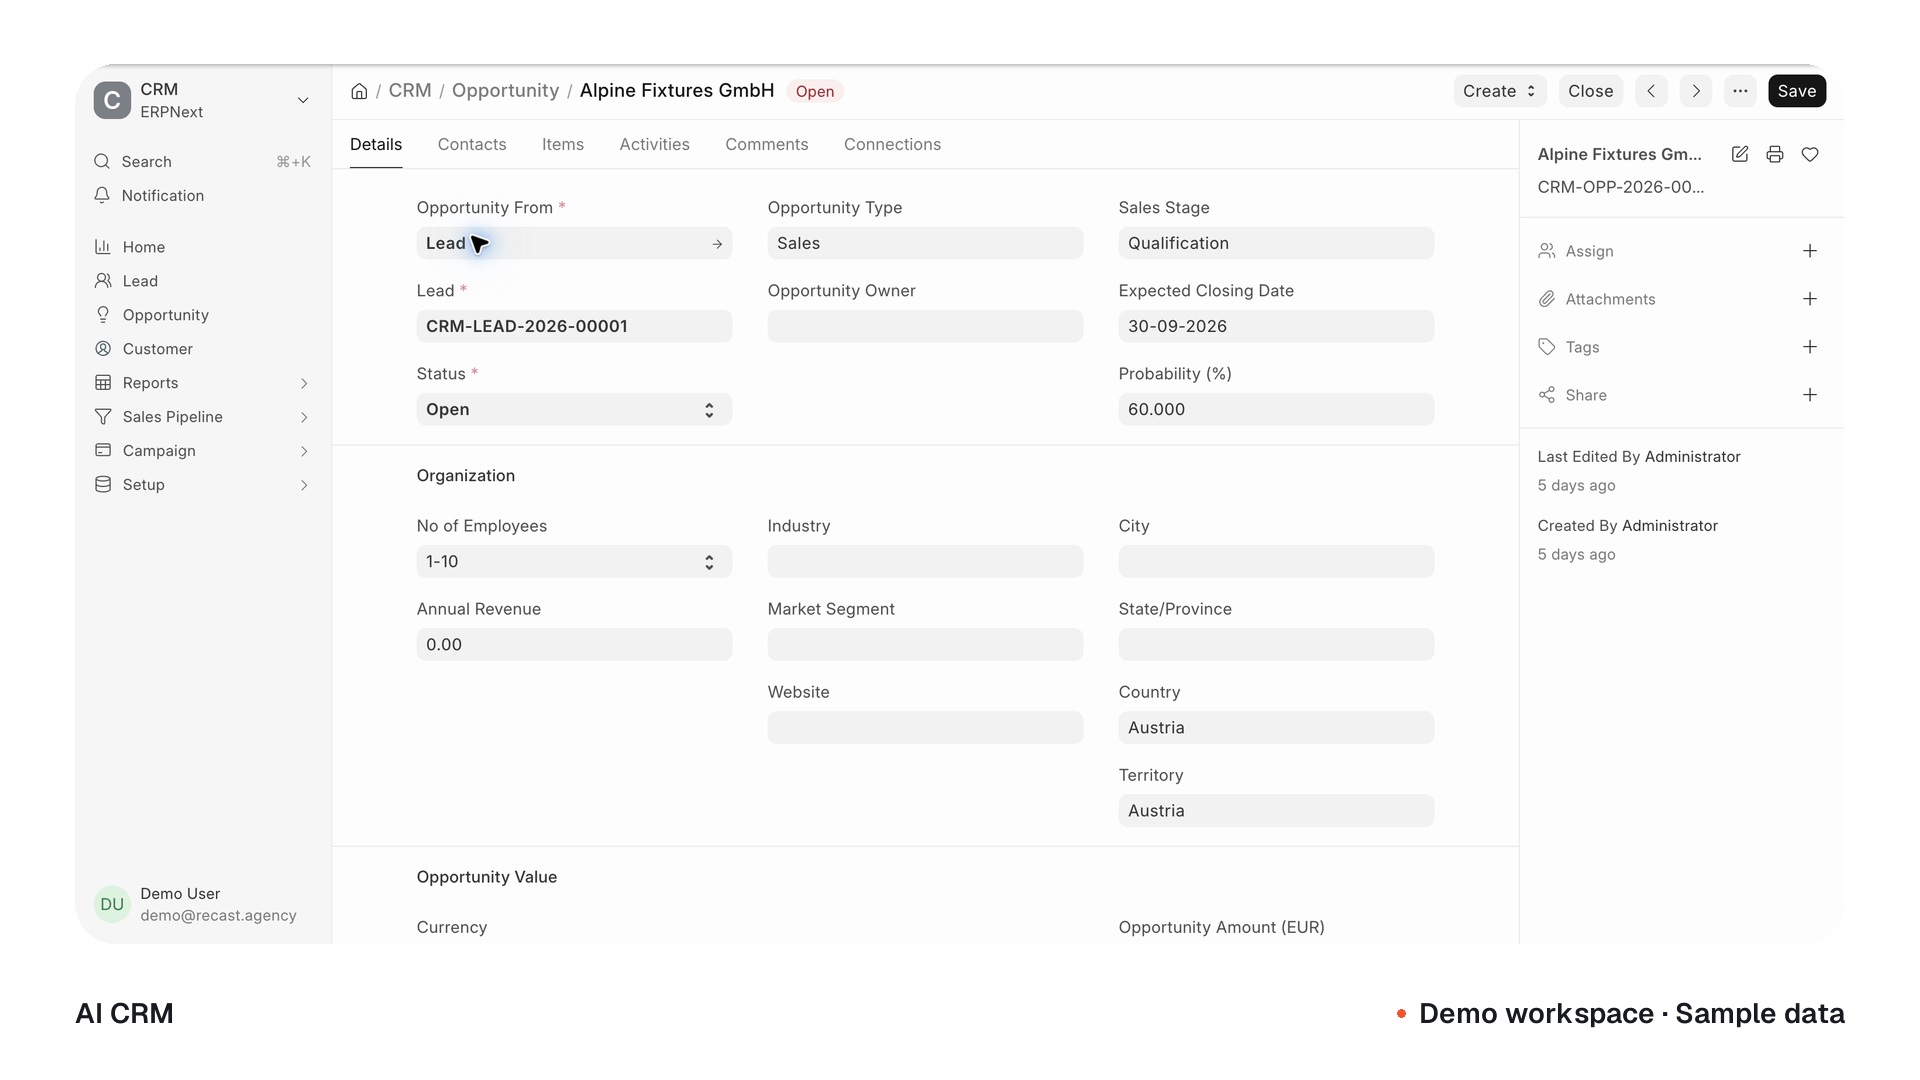1920x1080 pixels.
Task: Click the empty State/Province field
Action: pos(1276,644)
